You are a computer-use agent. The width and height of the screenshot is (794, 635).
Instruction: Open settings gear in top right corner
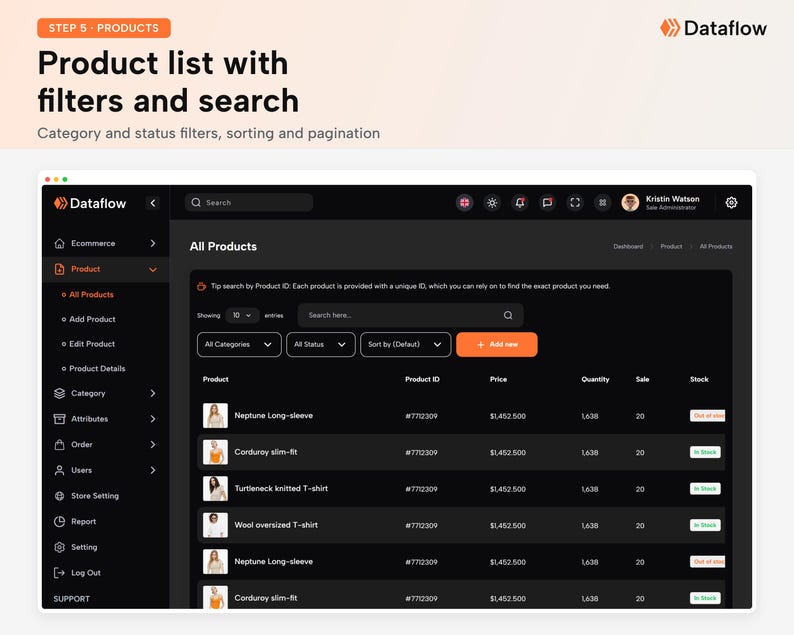[731, 203]
